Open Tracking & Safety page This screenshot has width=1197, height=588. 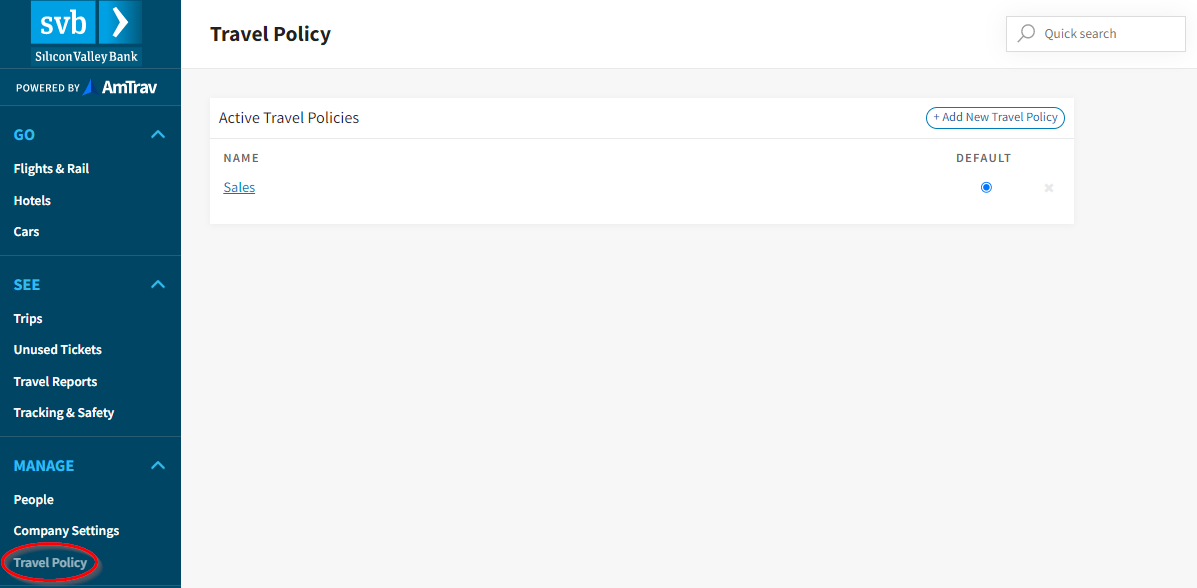coord(63,413)
